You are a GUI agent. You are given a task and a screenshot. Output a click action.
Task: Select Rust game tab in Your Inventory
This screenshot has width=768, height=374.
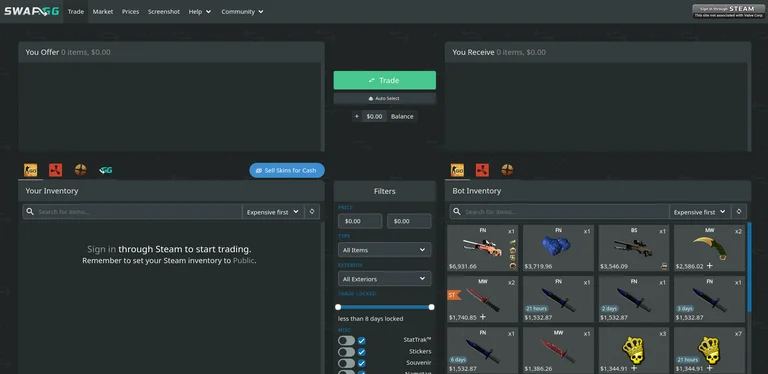pyautogui.click(x=55, y=170)
